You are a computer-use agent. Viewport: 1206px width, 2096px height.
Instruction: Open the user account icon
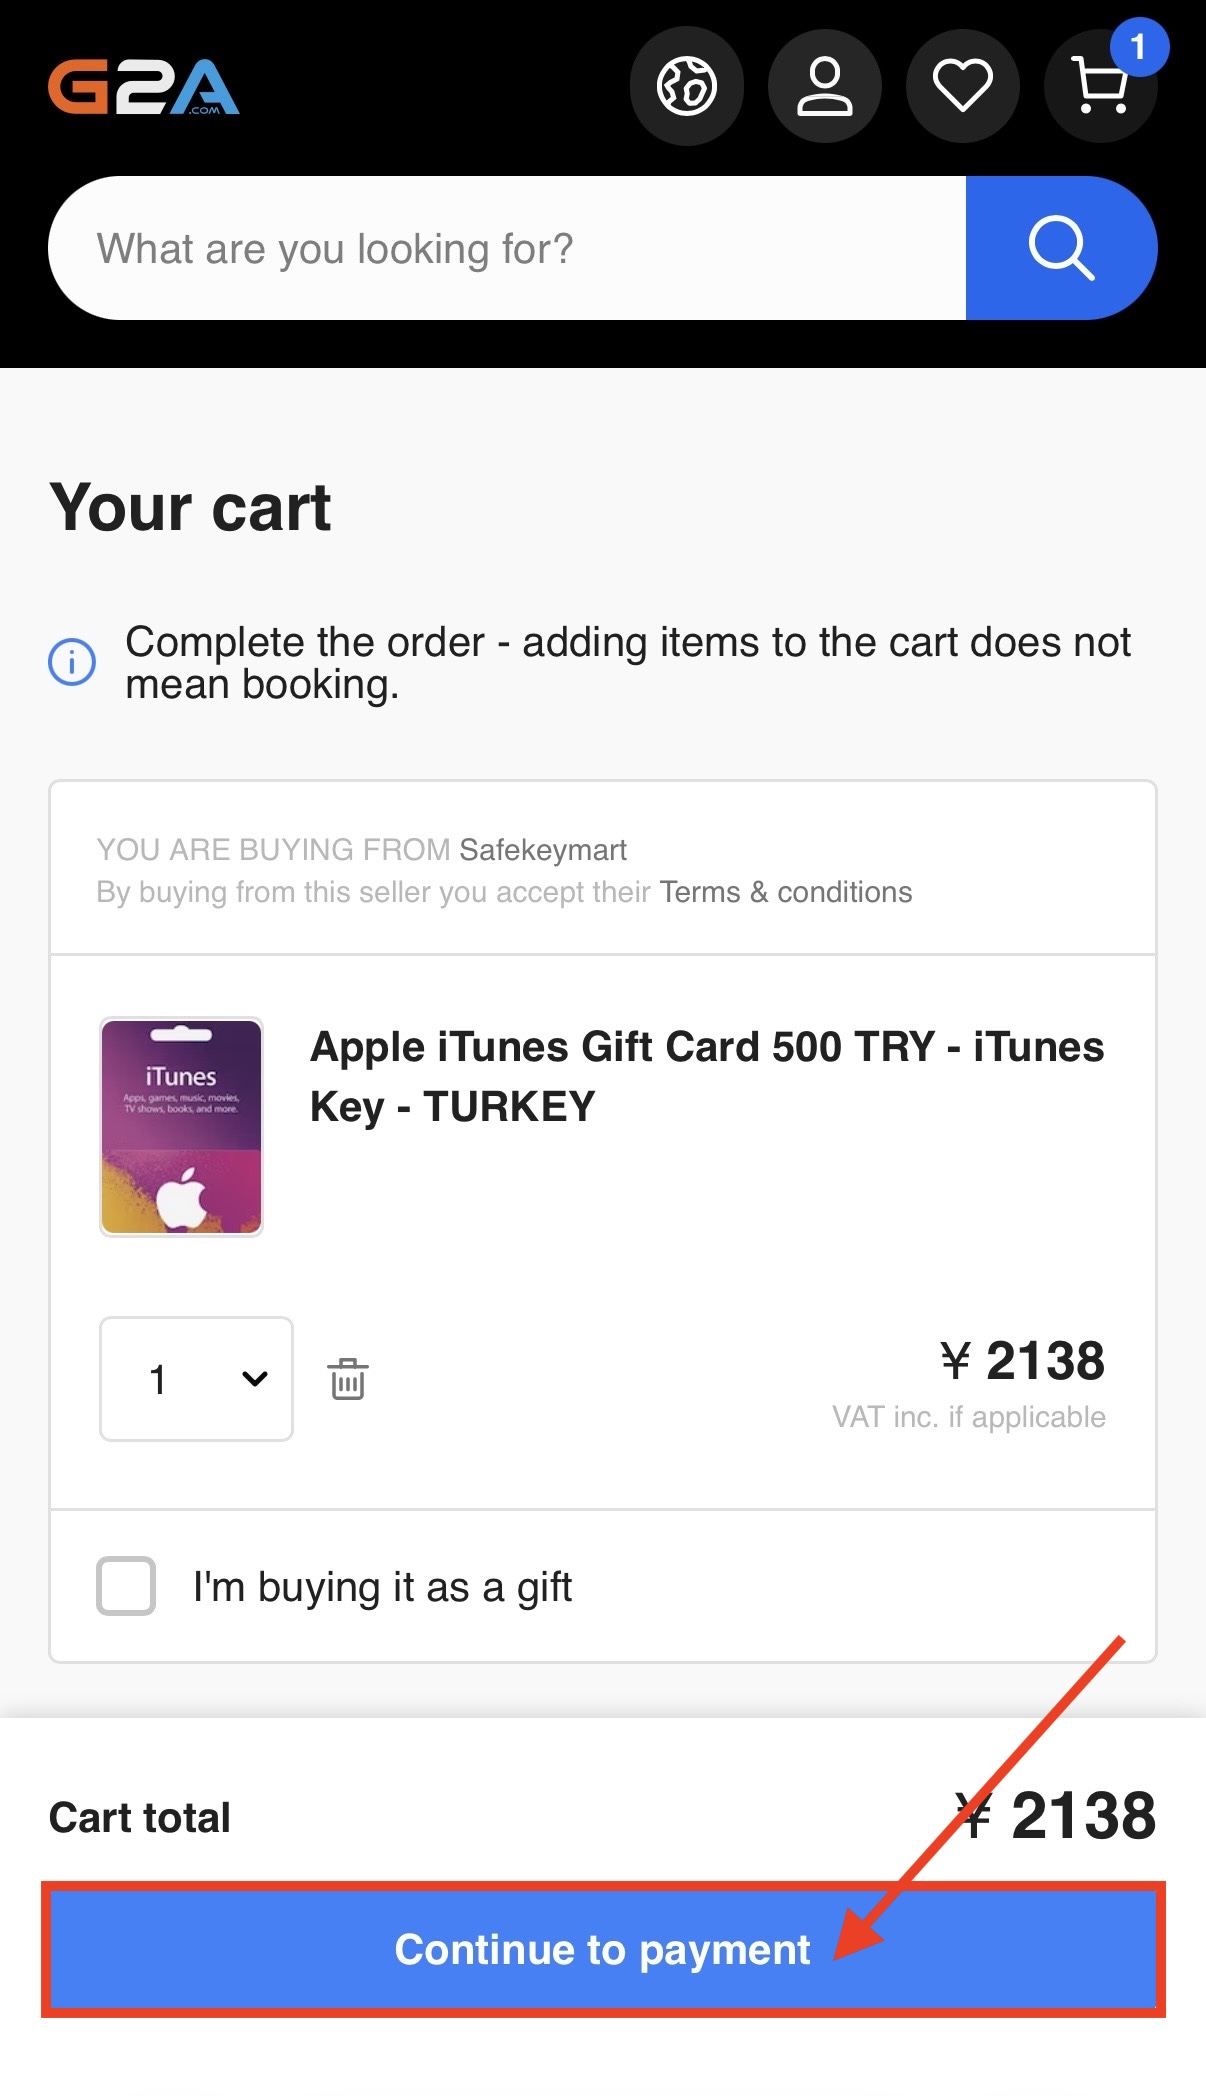coord(824,87)
